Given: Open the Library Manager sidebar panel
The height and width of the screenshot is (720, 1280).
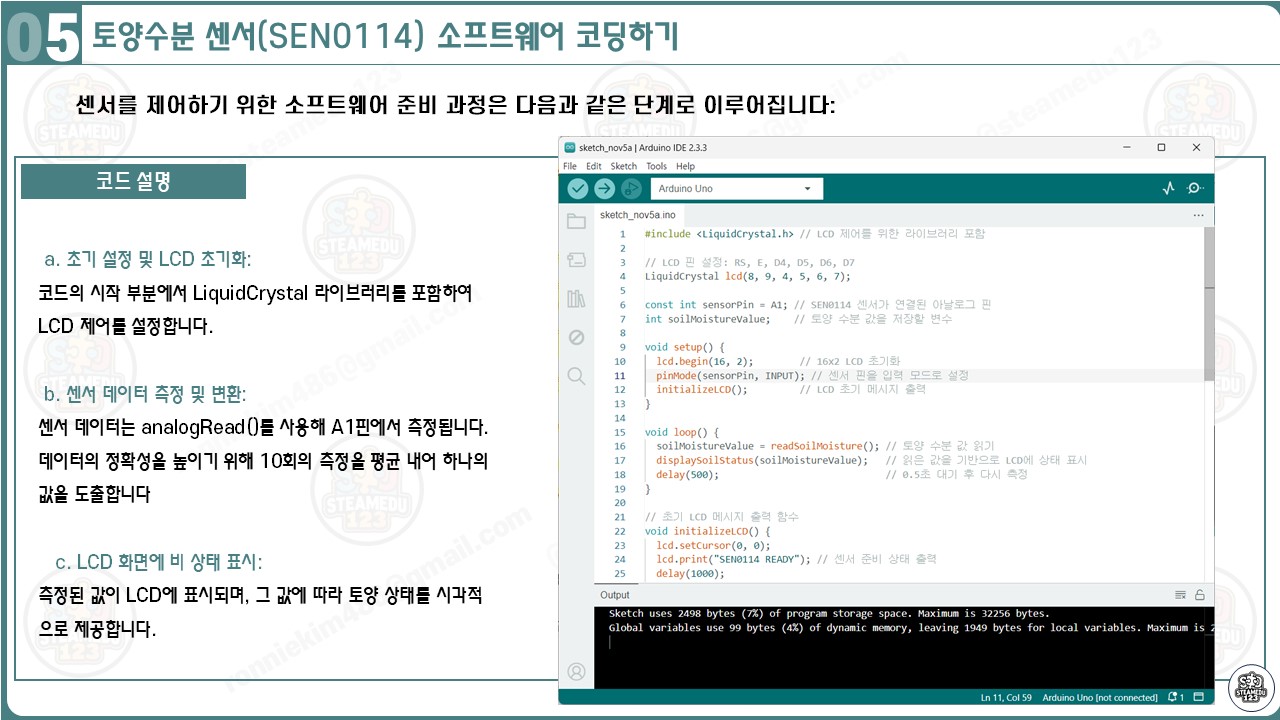Looking at the screenshot, I should 576,298.
